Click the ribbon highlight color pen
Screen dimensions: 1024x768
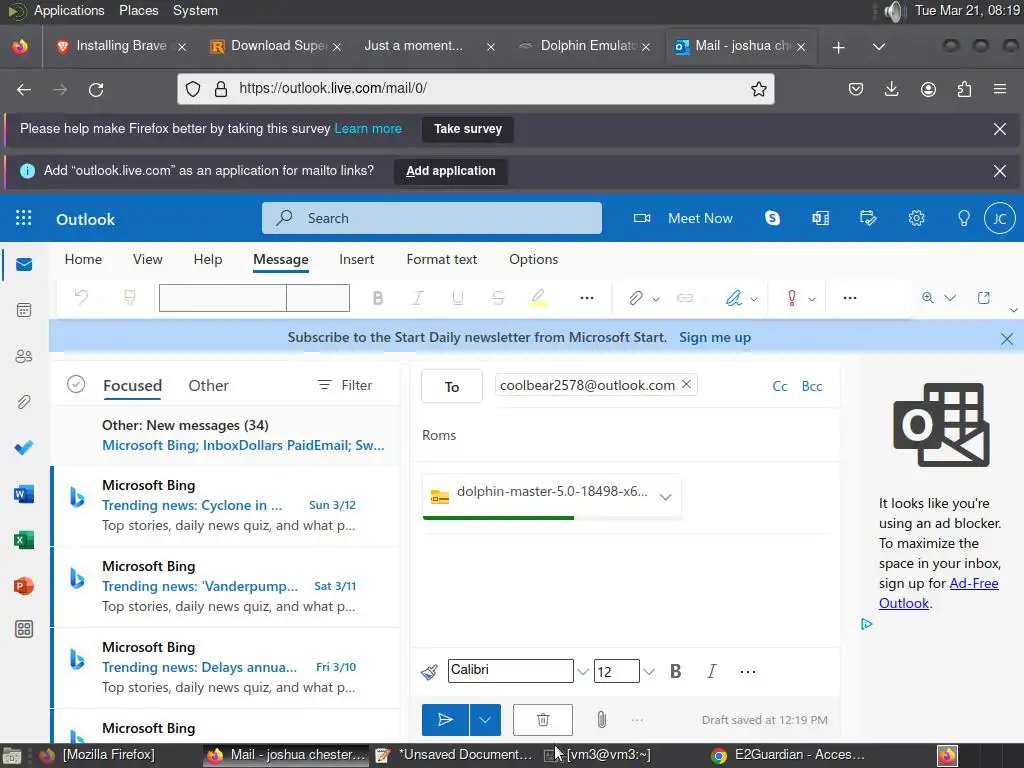(x=537, y=298)
